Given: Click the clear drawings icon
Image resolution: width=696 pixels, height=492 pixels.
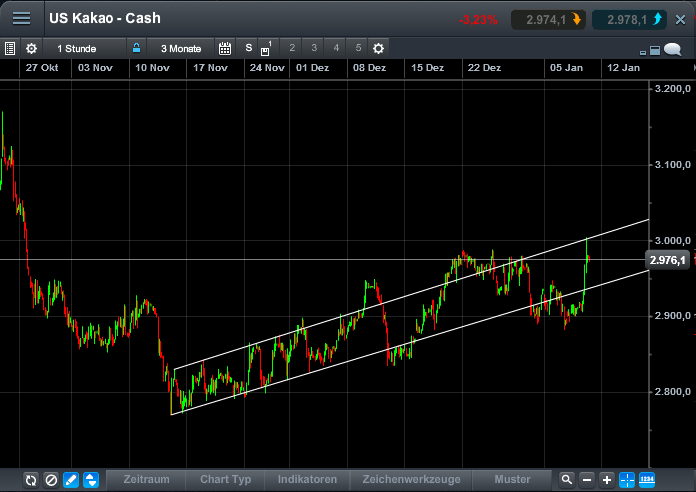Looking at the screenshot, I should [x=51, y=480].
